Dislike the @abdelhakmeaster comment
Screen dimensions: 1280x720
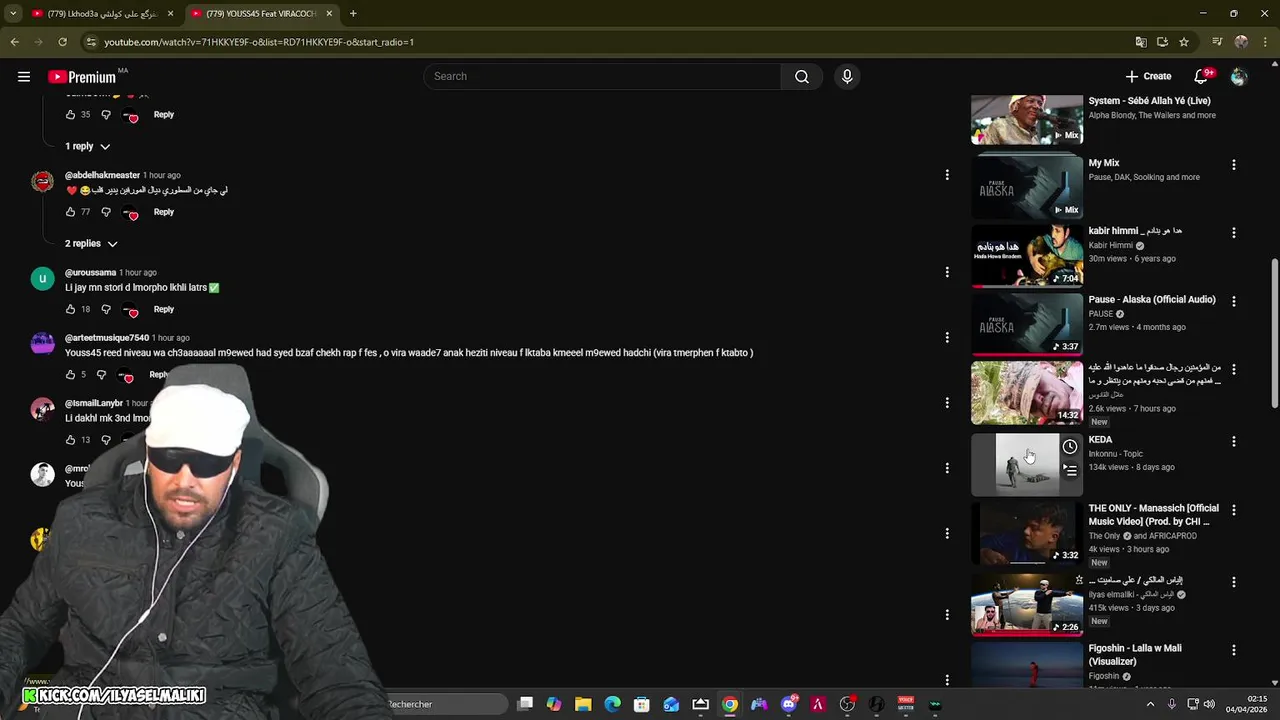(106, 212)
